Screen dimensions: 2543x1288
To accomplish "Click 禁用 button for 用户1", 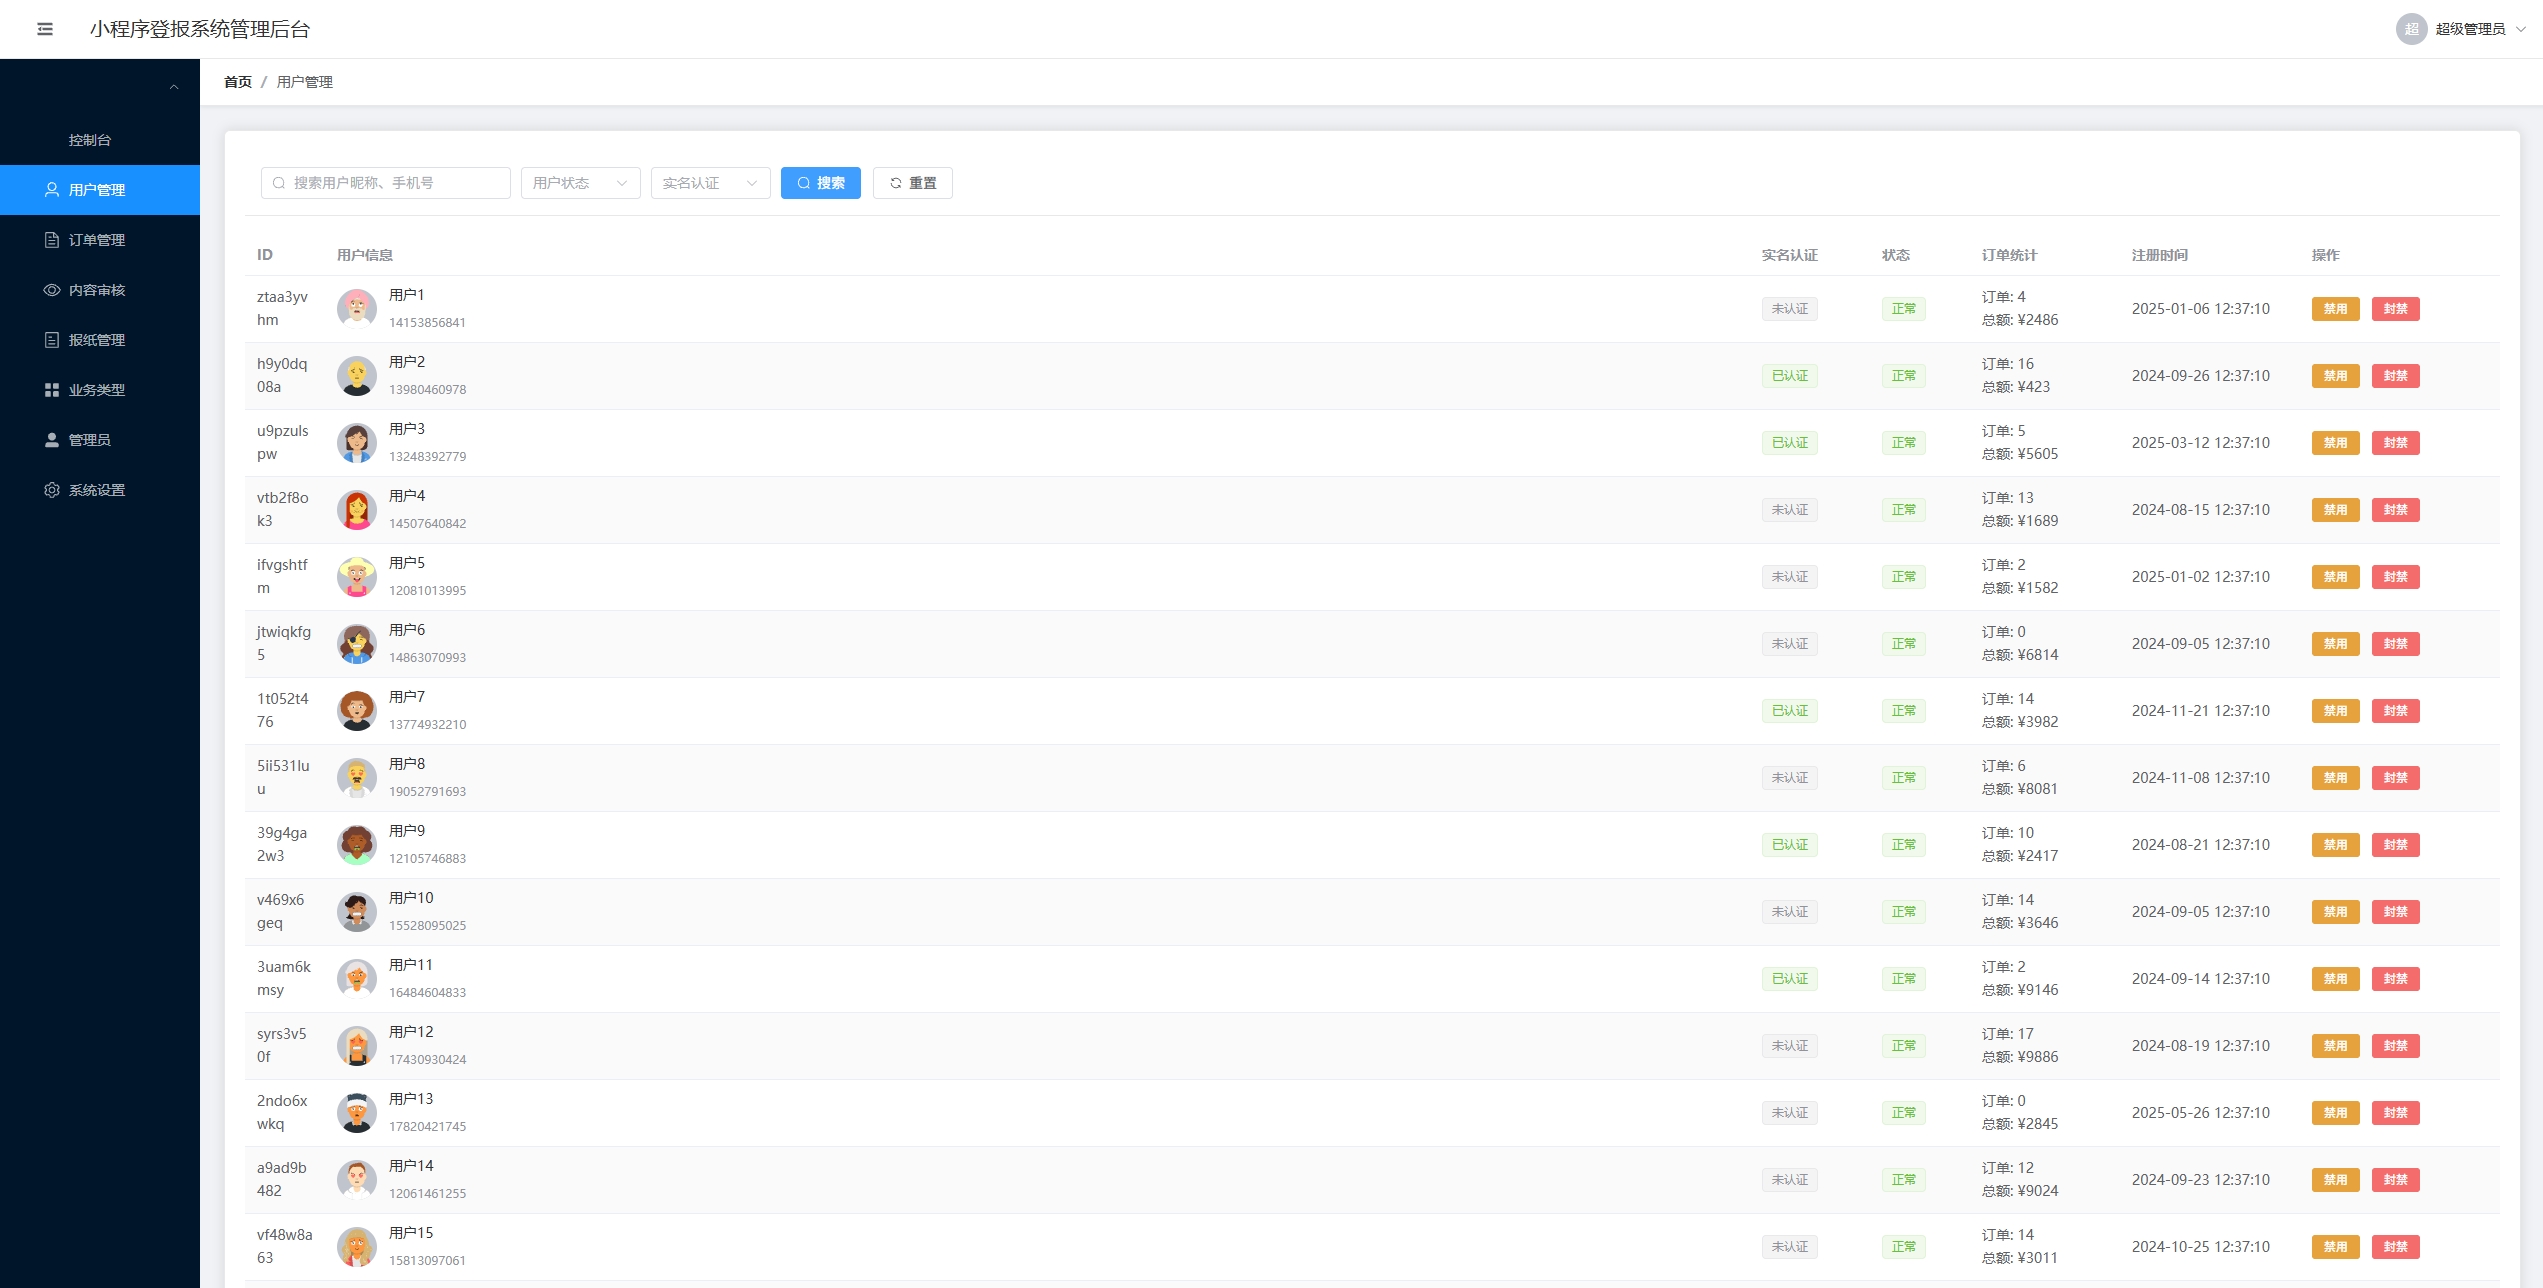I will [2335, 309].
